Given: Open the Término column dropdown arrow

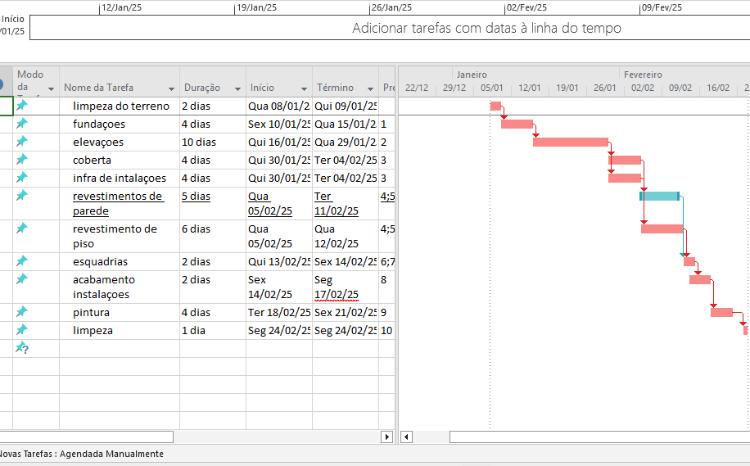Looking at the screenshot, I should point(369,88).
